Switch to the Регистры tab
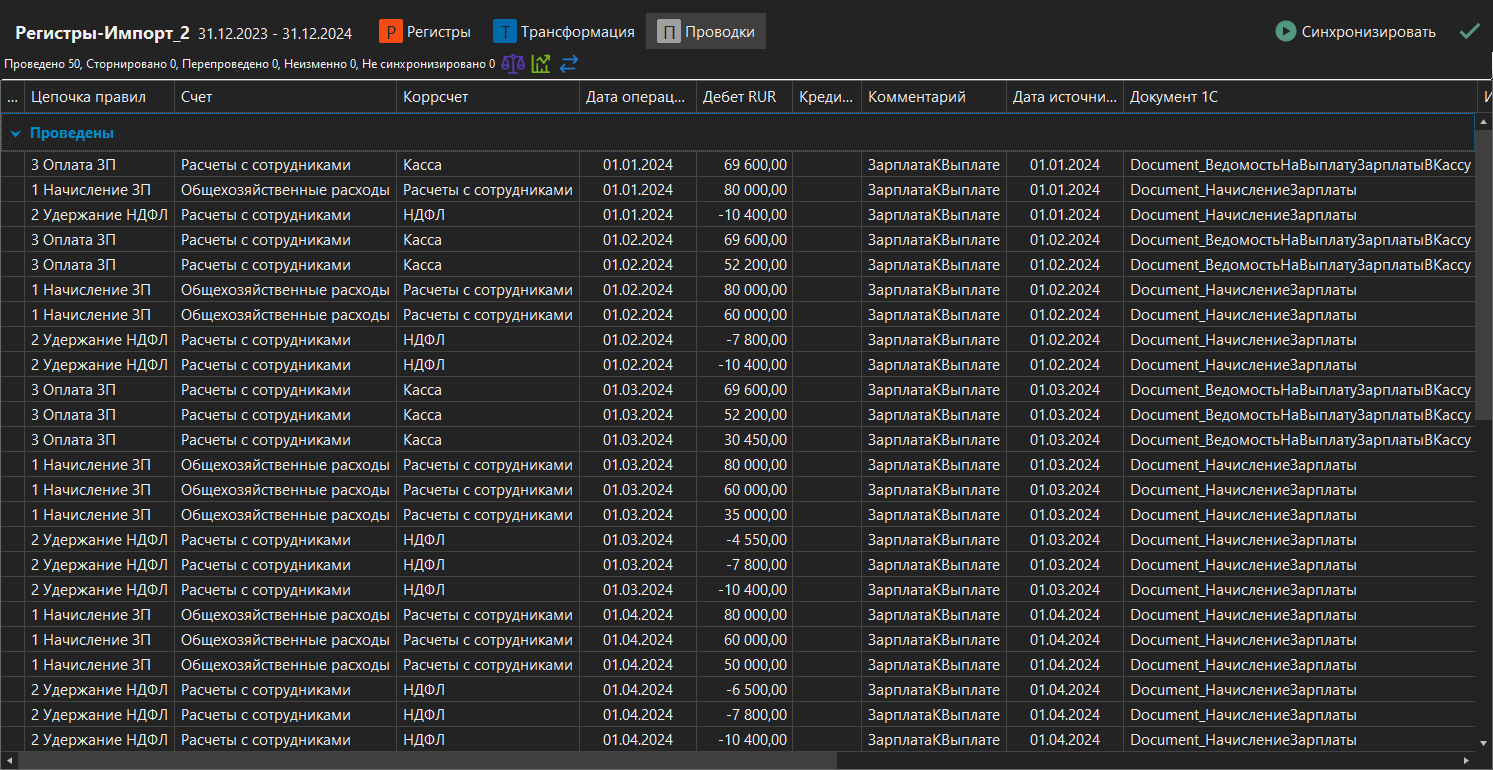Image resolution: width=1493 pixels, height=770 pixels. (438, 32)
